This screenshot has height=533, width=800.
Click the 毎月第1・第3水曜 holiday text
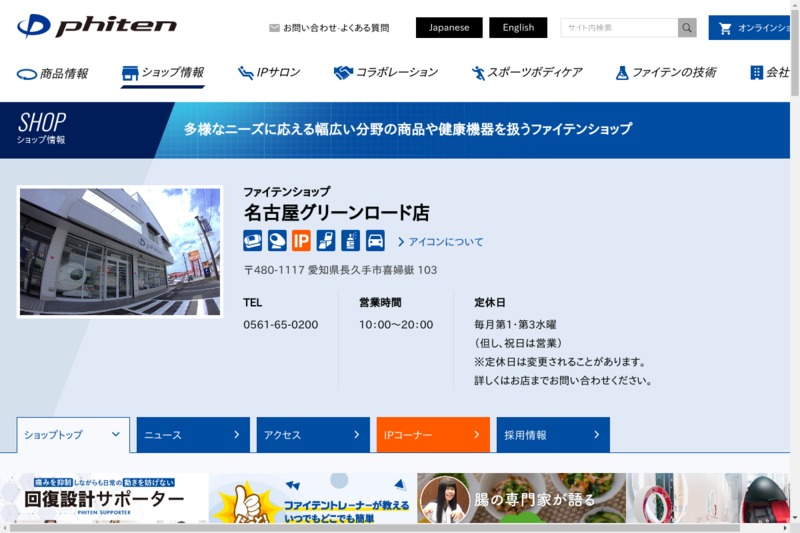pyautogui.click(x=515, y=324)
